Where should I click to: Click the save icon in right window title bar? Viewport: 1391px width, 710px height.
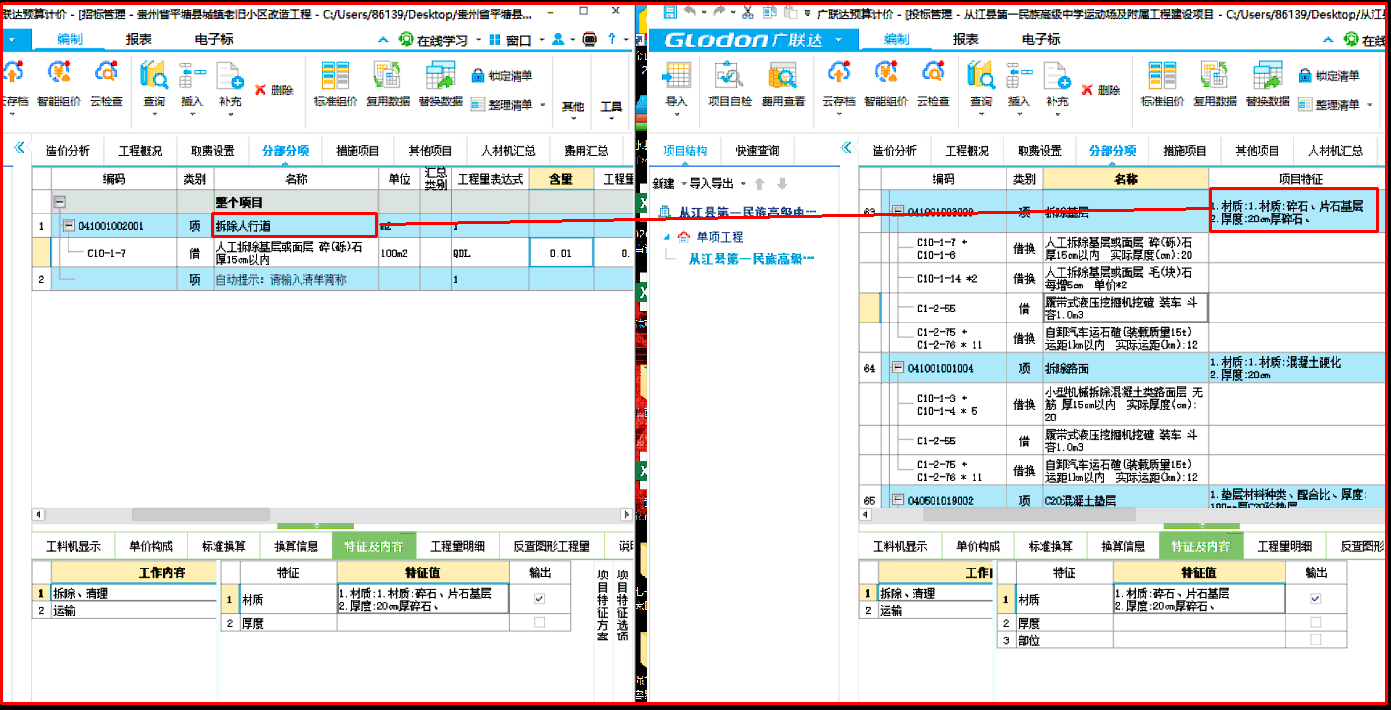pyautogui.click(x=669, y=12)
